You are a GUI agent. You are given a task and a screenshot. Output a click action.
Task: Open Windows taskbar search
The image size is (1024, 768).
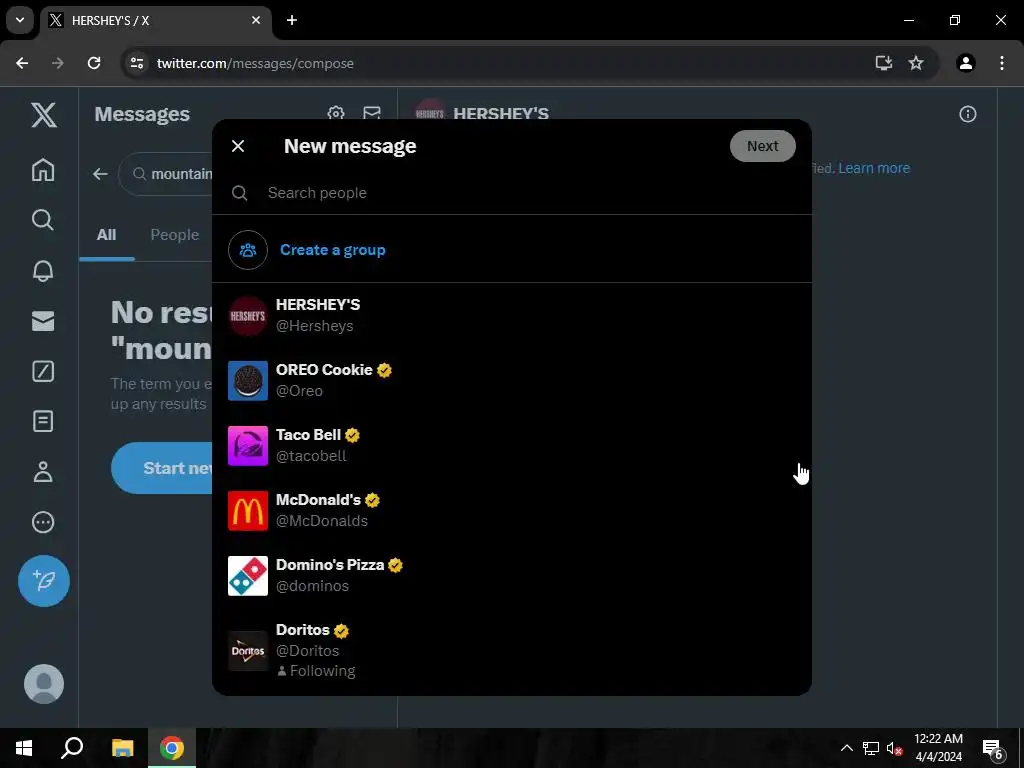click(x=72, y=748)
